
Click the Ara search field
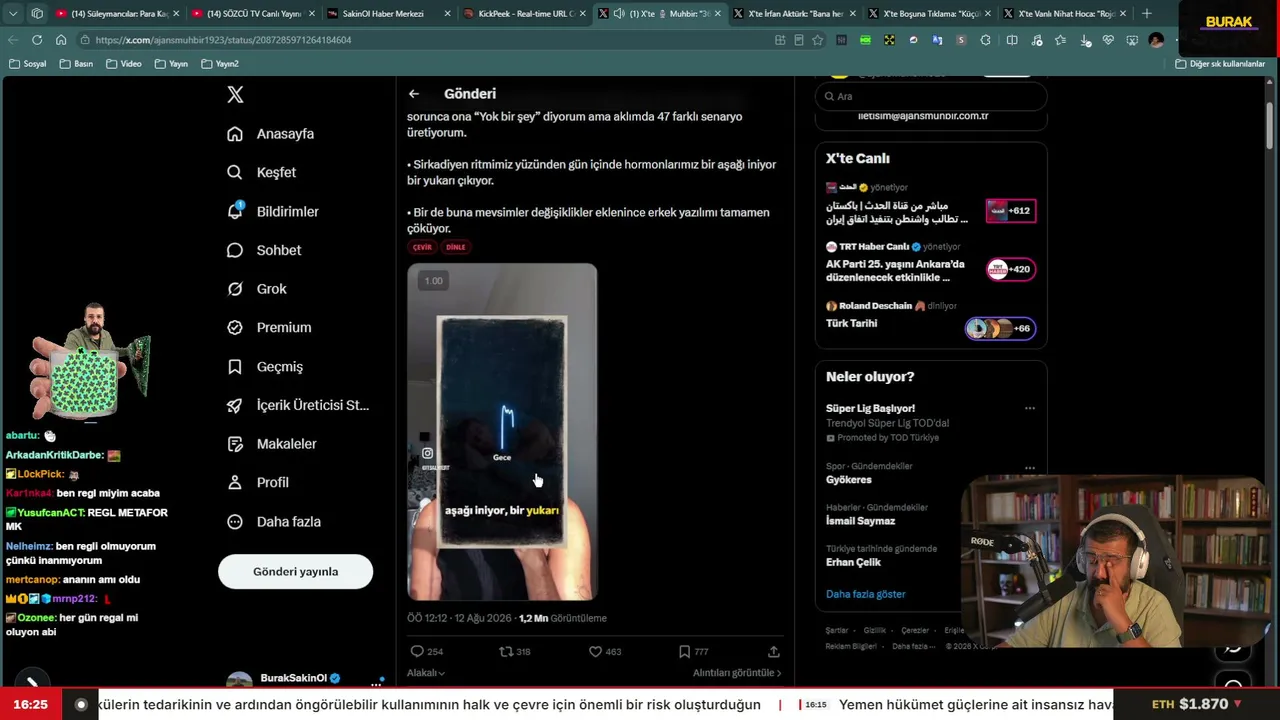[931, 96]
